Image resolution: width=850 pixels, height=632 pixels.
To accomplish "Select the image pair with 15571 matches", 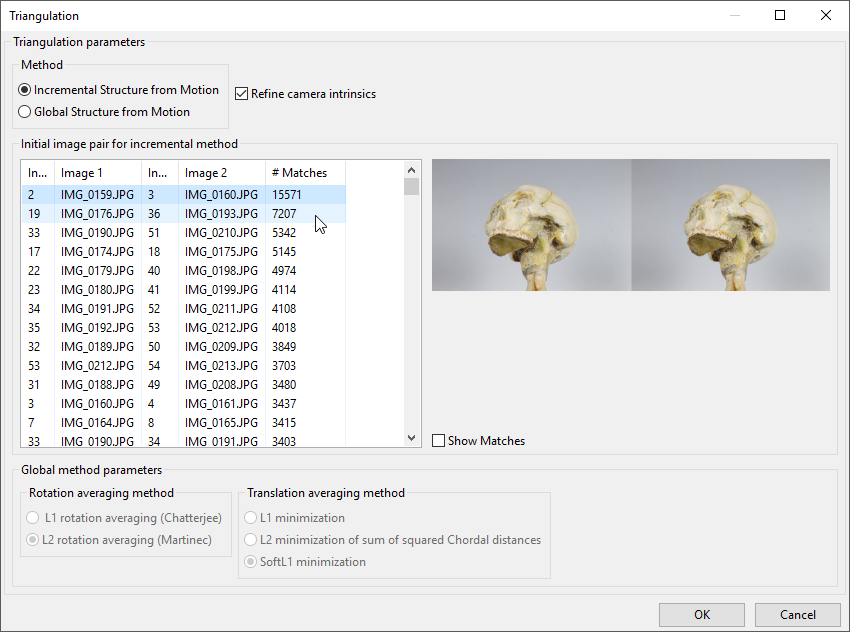I will tap(184, 195).
